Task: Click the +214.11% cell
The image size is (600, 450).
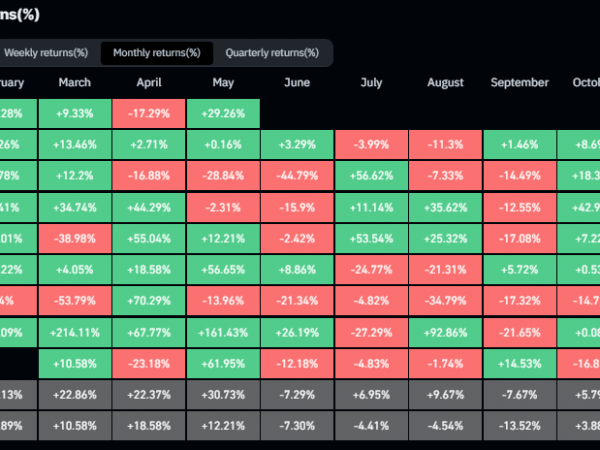Action: [75, 333]
